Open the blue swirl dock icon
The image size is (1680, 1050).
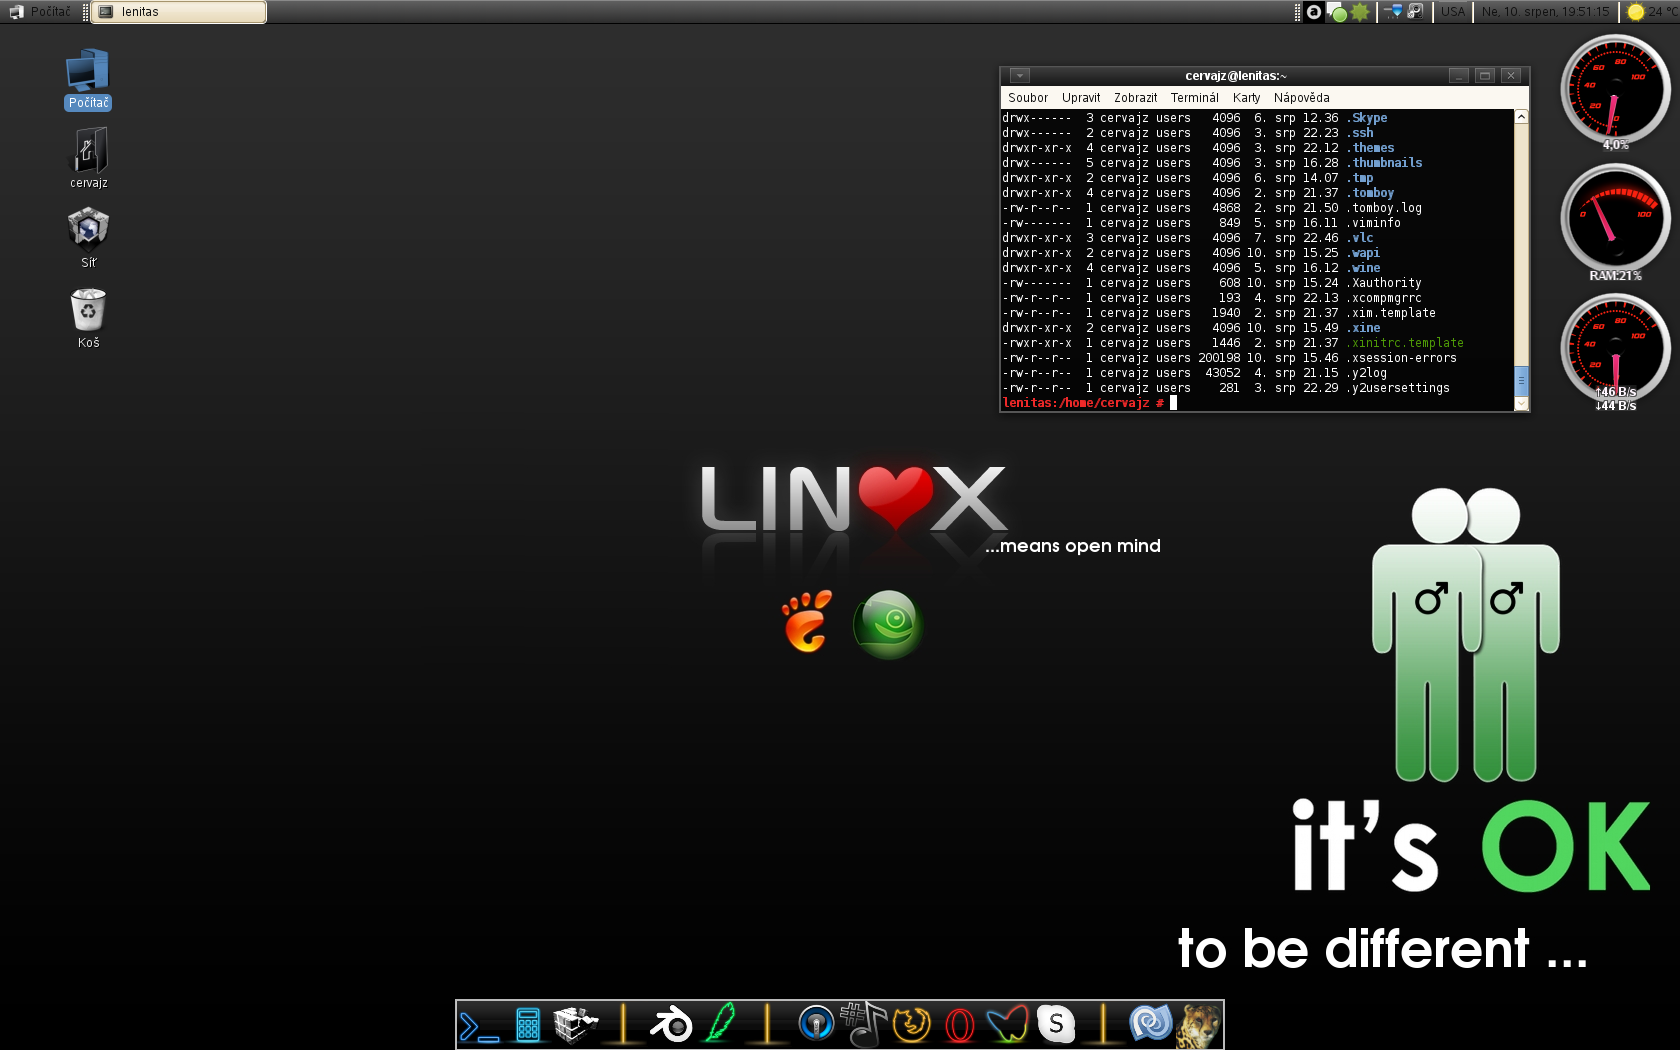(x=1150, y=1024)
